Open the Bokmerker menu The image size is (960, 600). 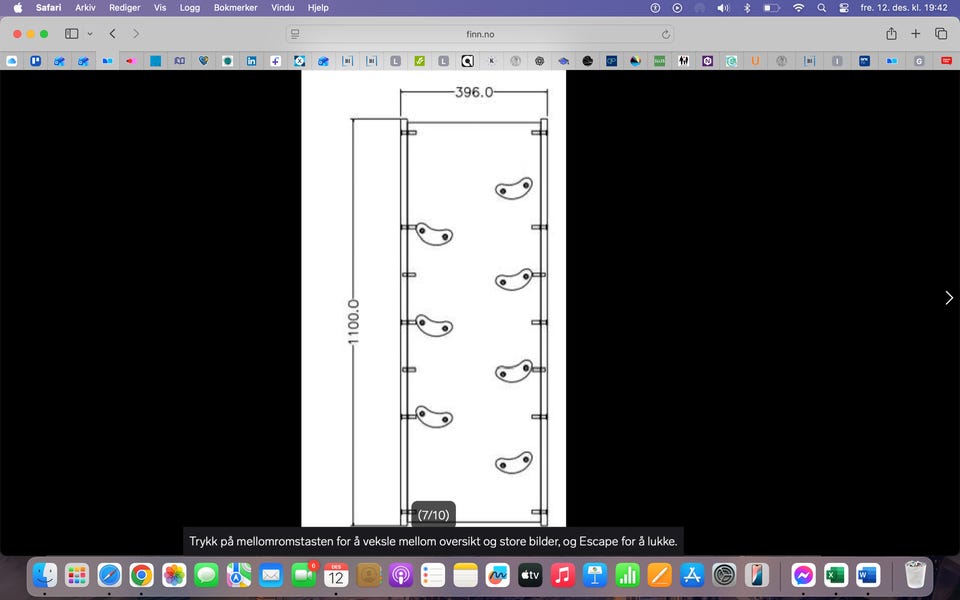[x=236, y=8]
